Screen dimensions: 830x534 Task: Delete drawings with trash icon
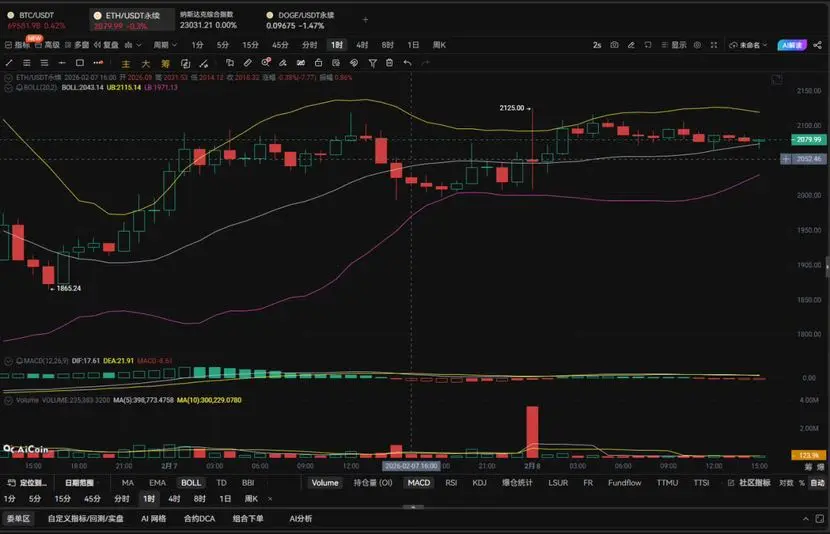click(390, 63)
